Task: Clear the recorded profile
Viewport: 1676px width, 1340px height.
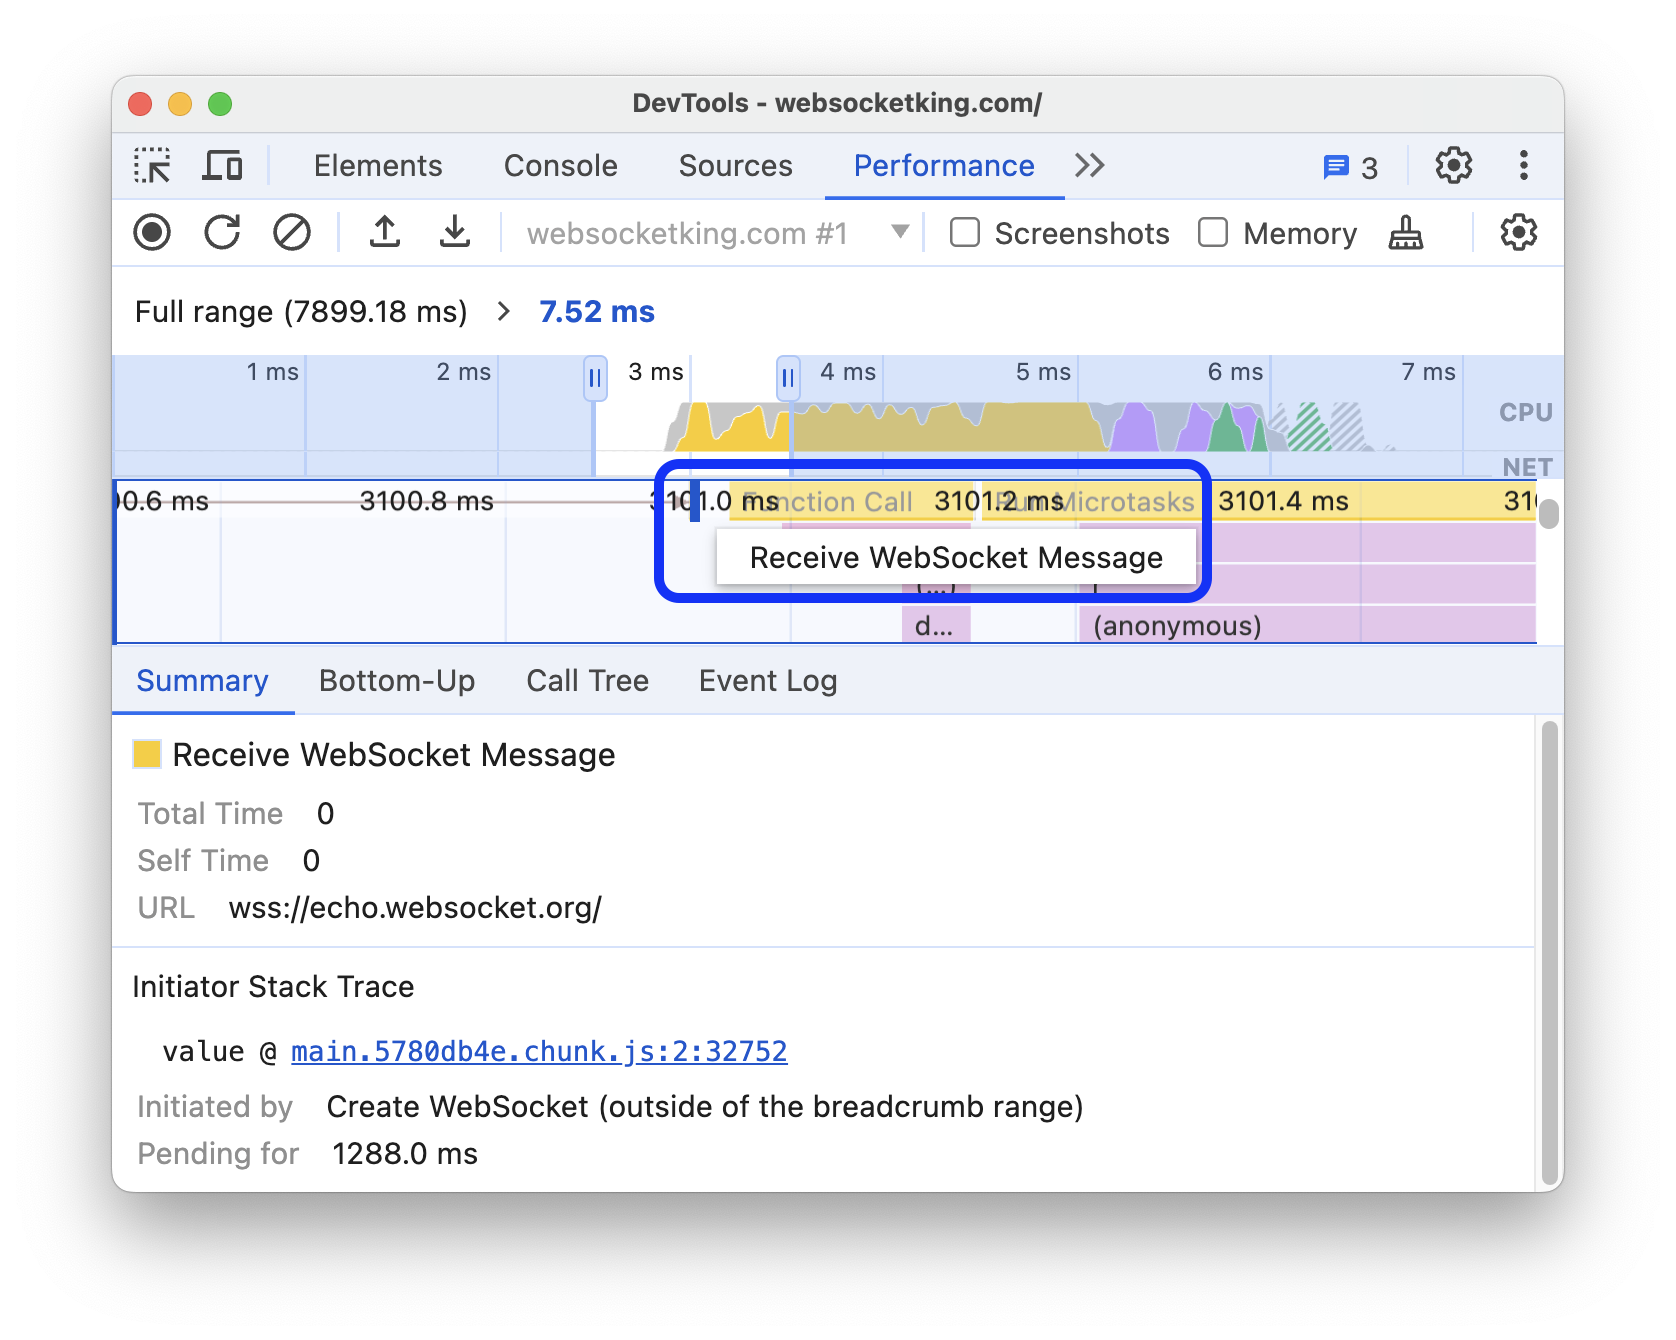Action: click(x=292, y=232)
